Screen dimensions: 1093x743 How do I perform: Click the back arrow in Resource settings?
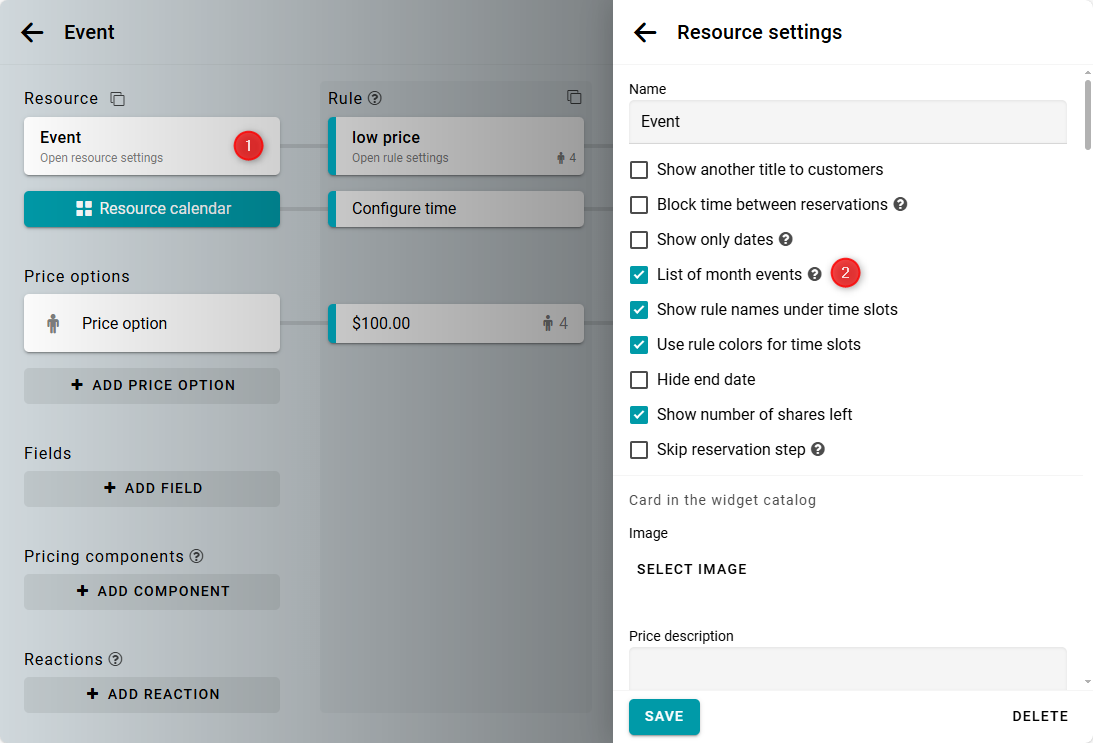point(645,33)
